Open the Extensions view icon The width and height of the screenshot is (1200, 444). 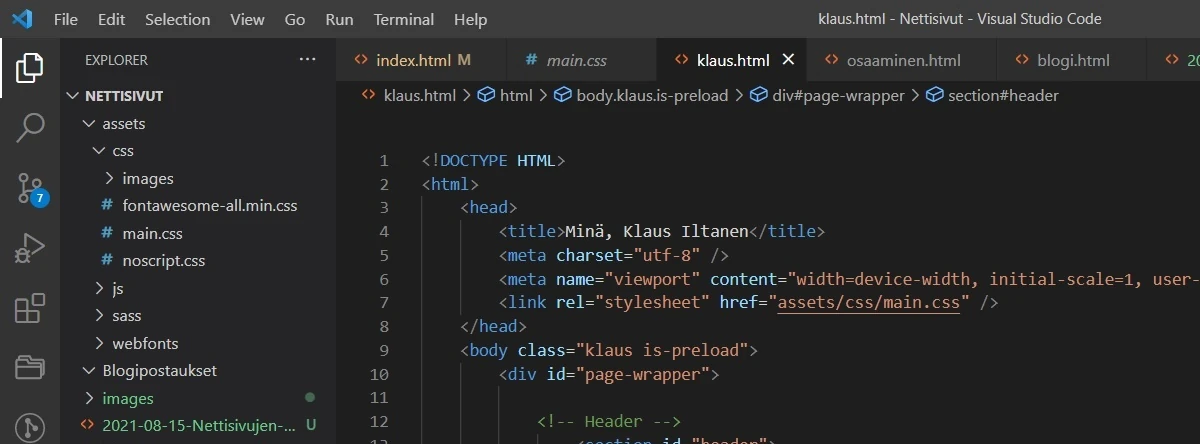(30, 308)
